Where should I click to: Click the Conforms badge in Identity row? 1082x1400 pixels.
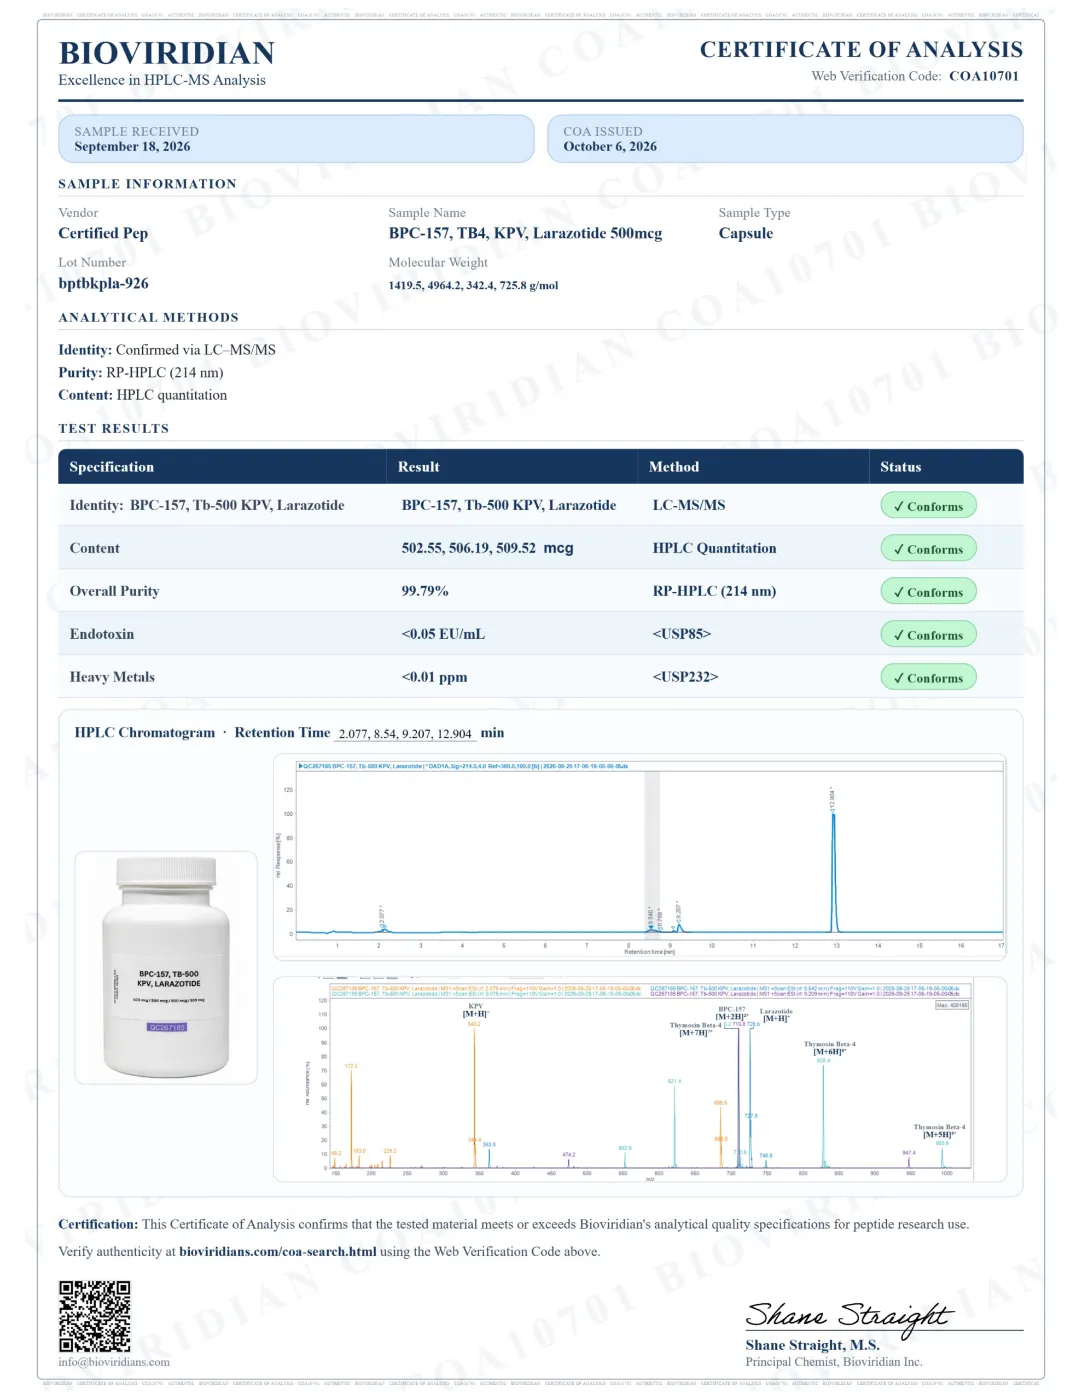(x=928, y=506)
